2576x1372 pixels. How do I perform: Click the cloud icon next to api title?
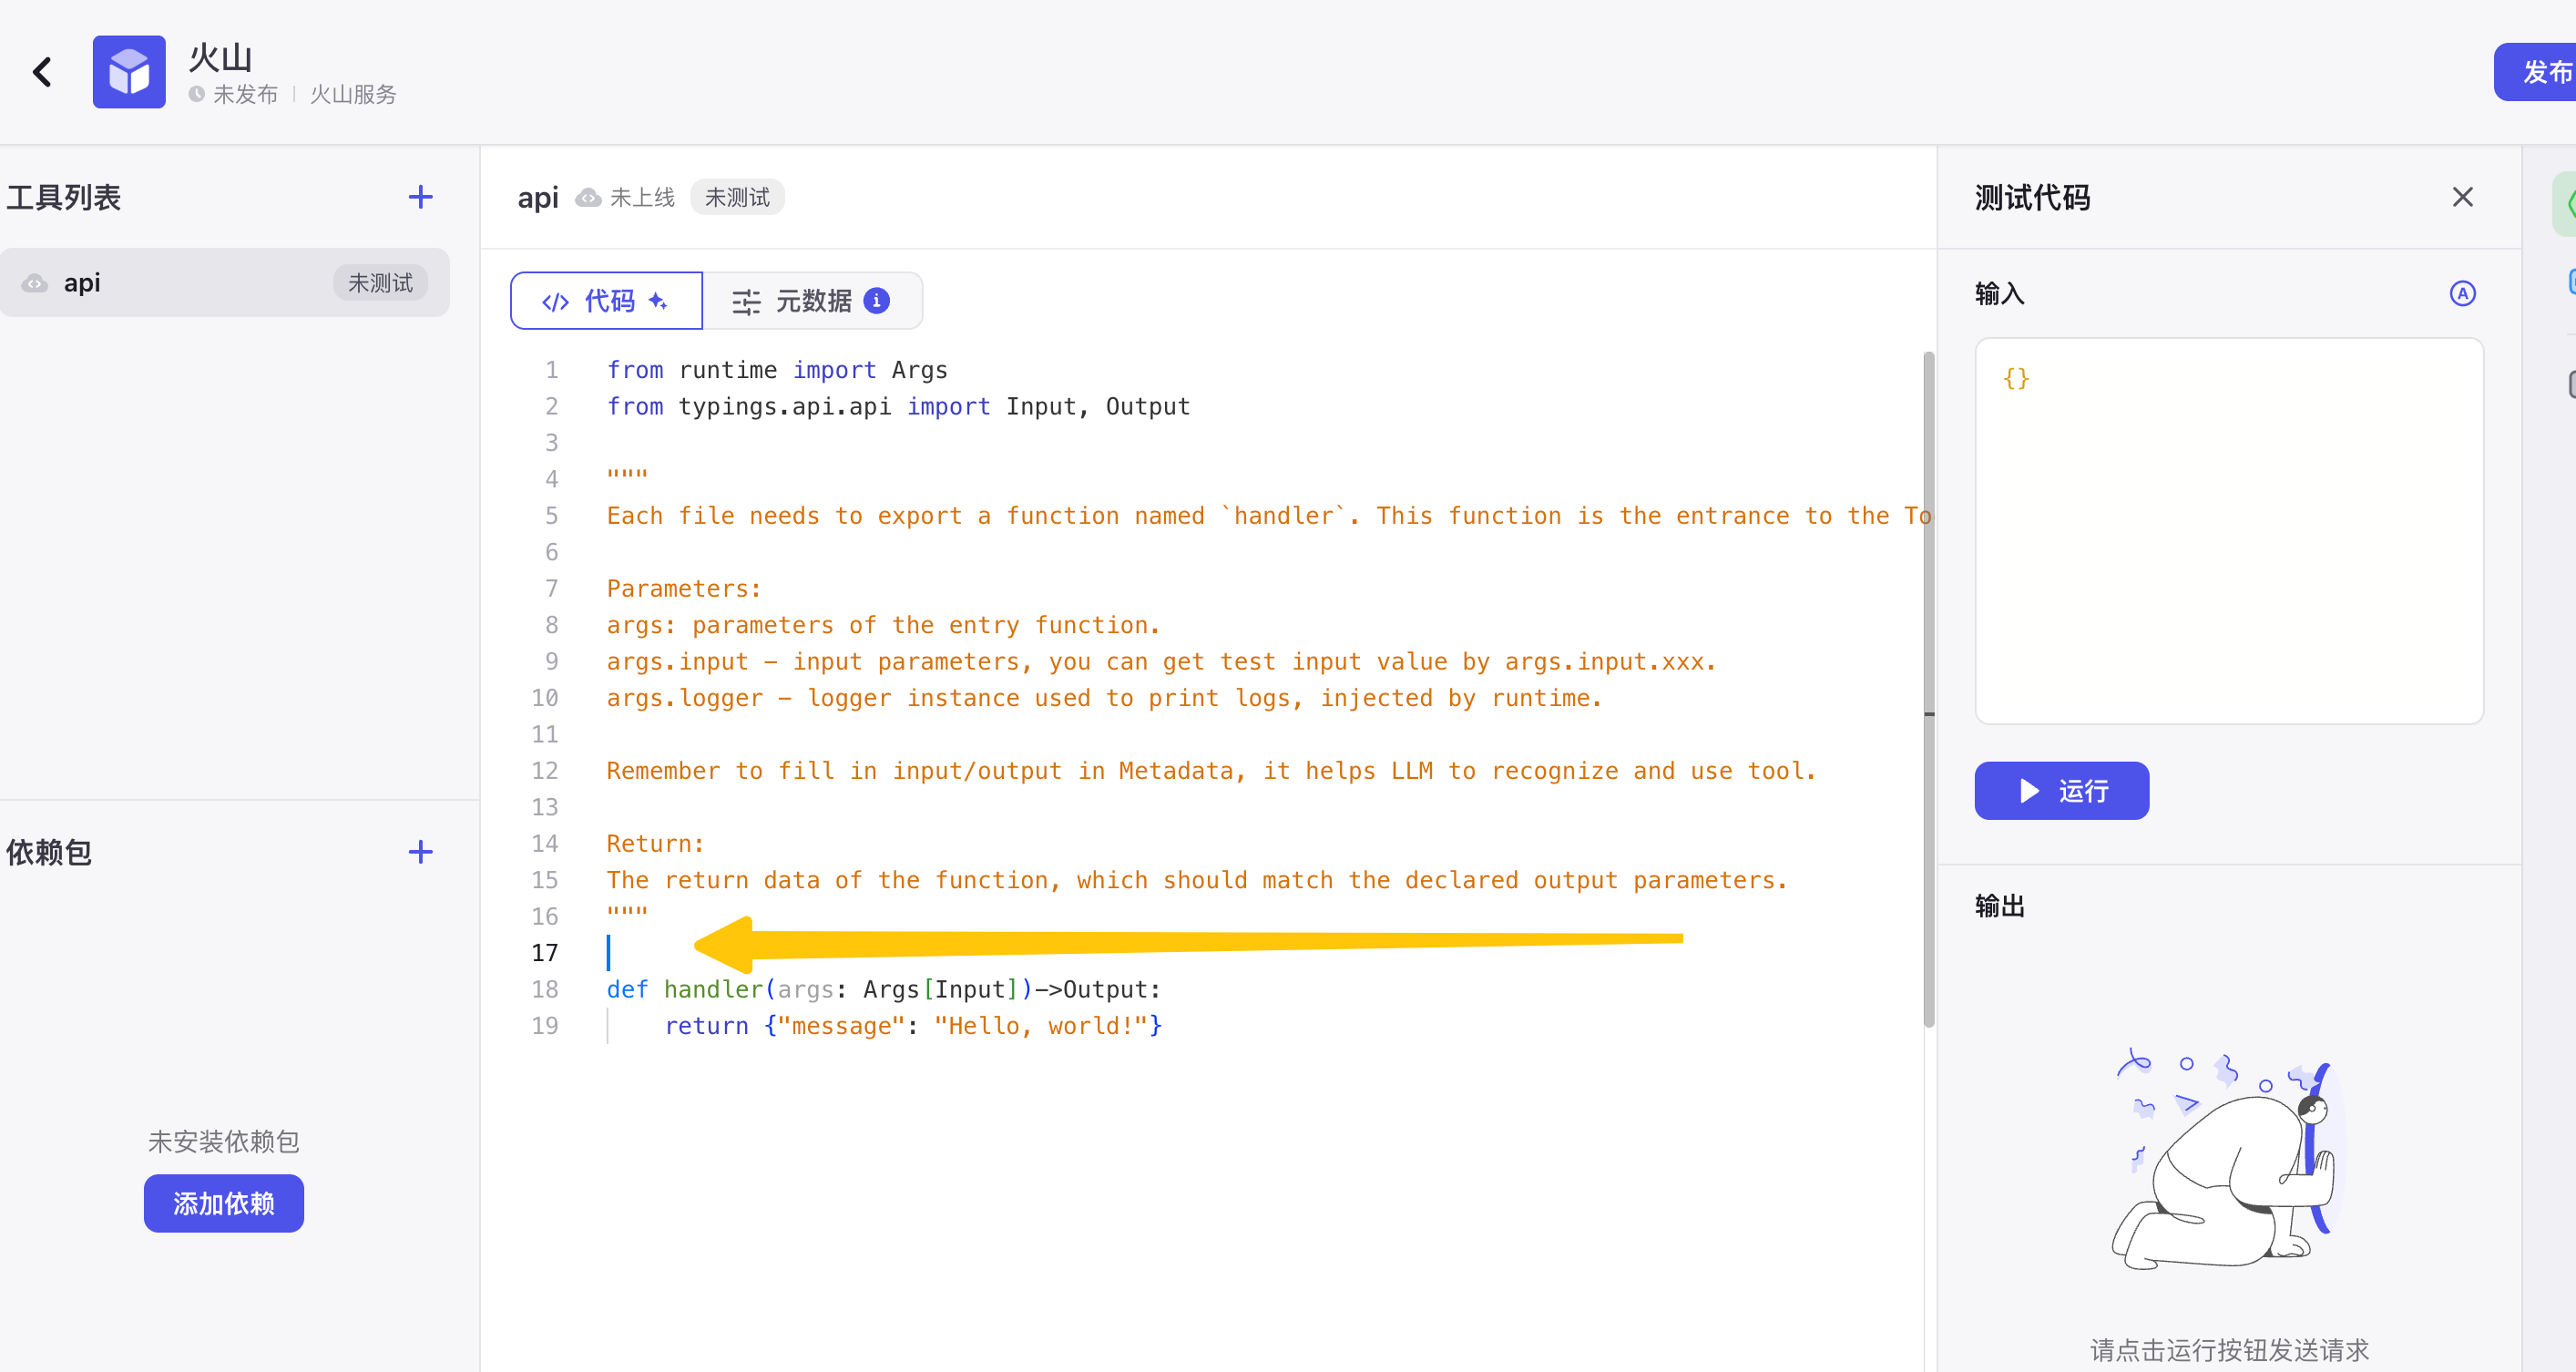[x=589, y=198]
